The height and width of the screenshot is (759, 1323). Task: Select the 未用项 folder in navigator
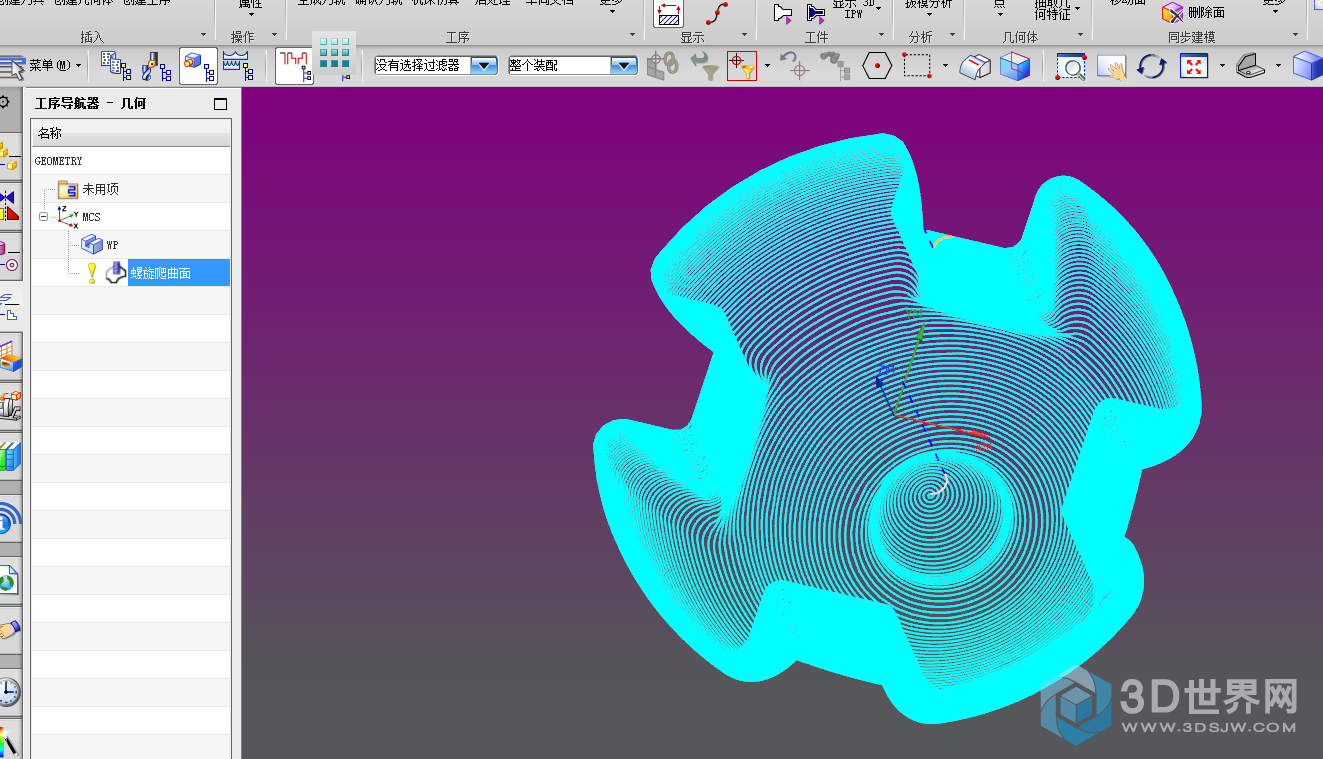pyautogui.click(x=89, y=188)
